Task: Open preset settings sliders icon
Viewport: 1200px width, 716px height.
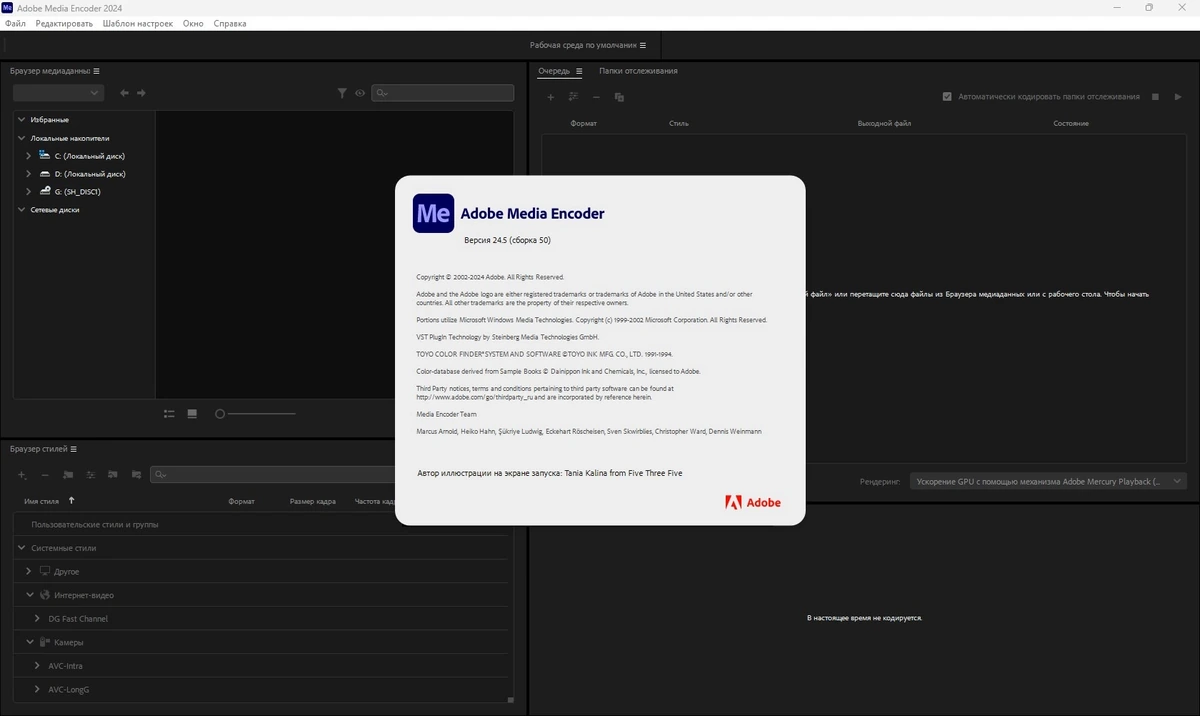Action: point(90,475)
